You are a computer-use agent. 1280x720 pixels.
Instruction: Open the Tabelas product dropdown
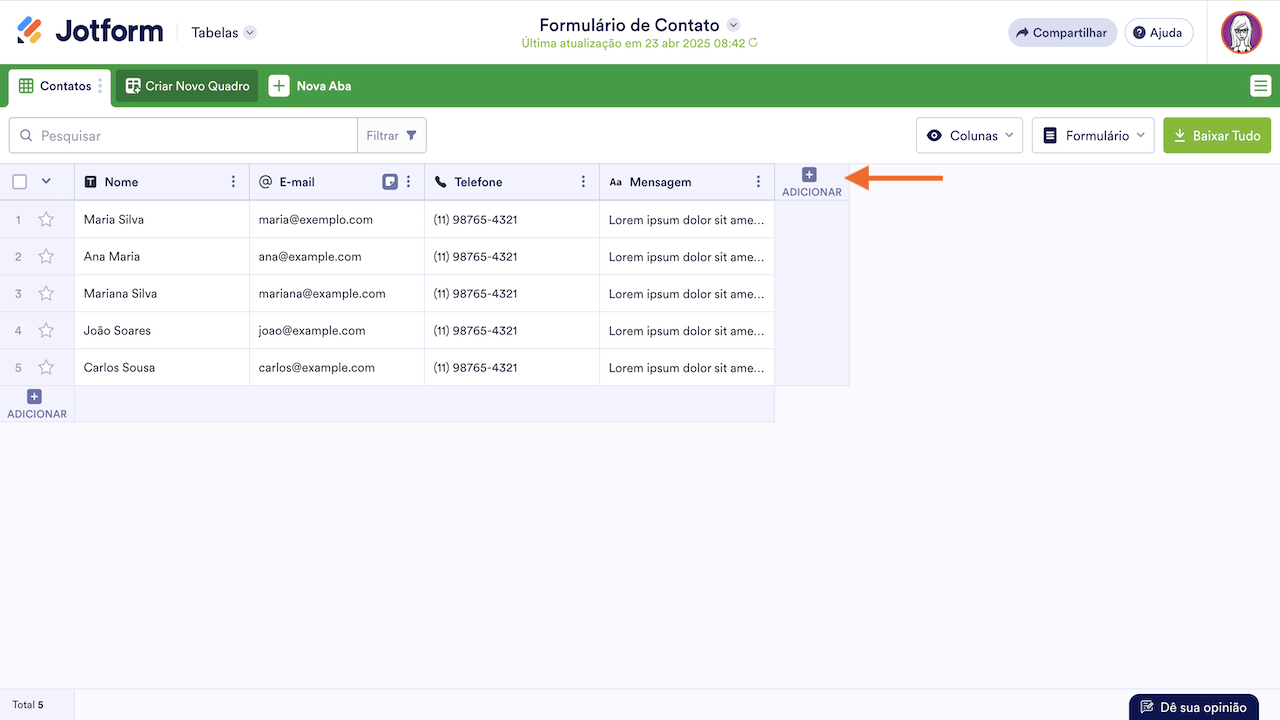point(224,32)
